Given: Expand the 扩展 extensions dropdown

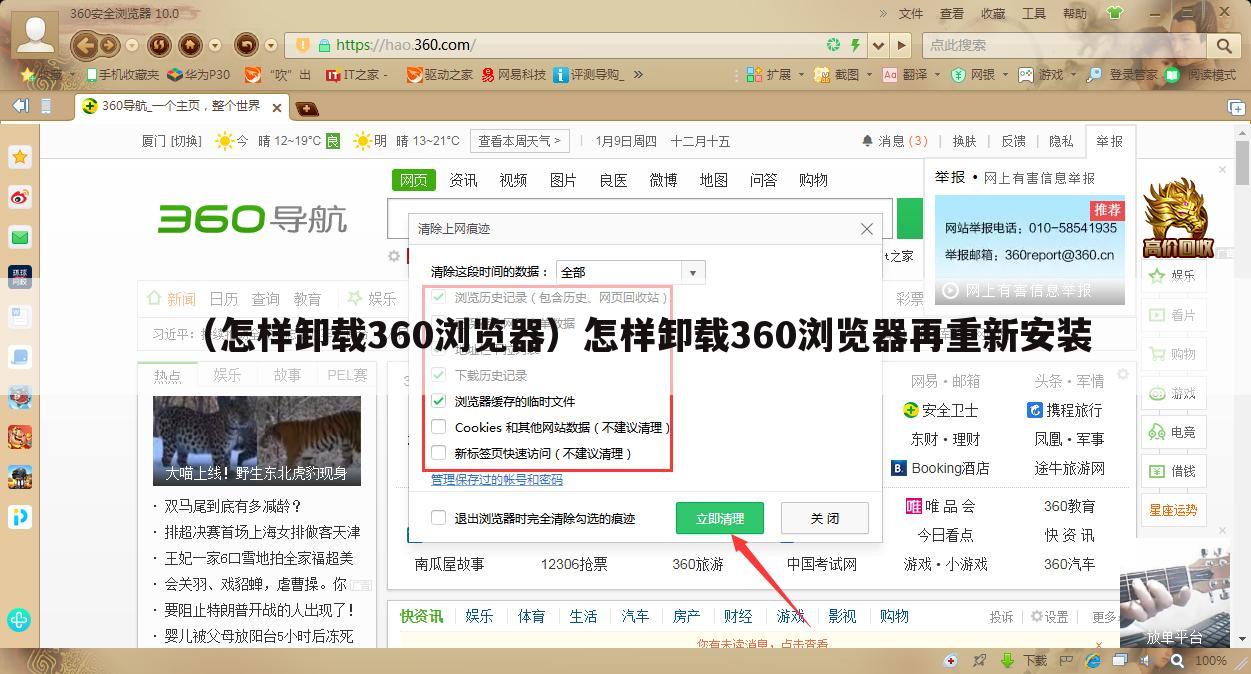Looking at the screenshot, I should pyautogui.click(x=800, y=74).
